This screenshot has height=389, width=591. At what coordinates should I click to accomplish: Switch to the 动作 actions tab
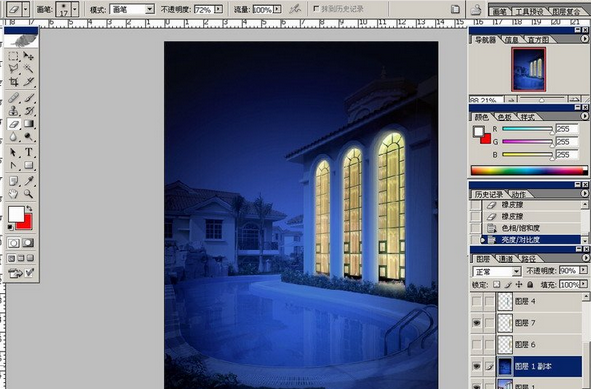coord(519,194)
